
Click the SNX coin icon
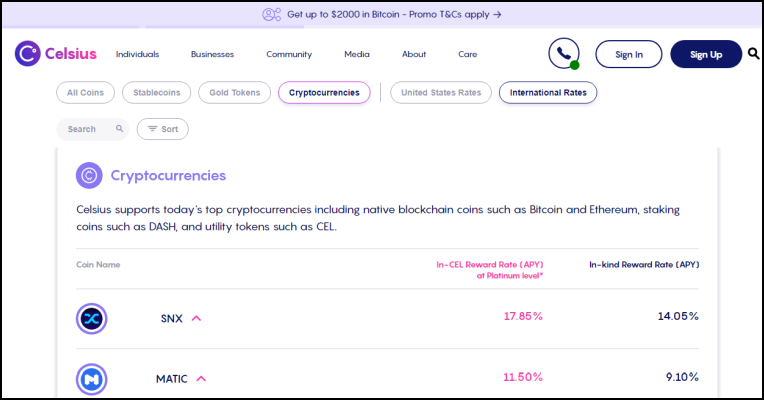tap(92, 319)
